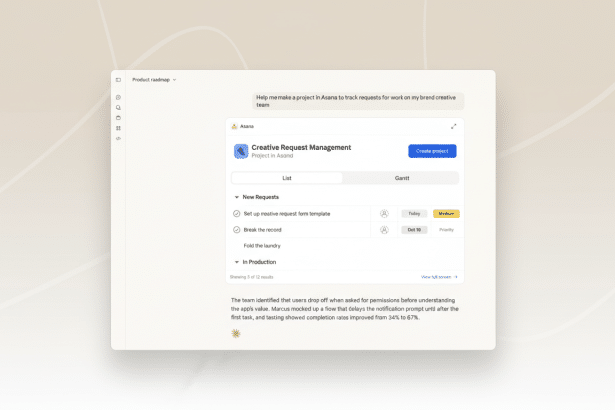Click the Today due date chip

point(414,213)
